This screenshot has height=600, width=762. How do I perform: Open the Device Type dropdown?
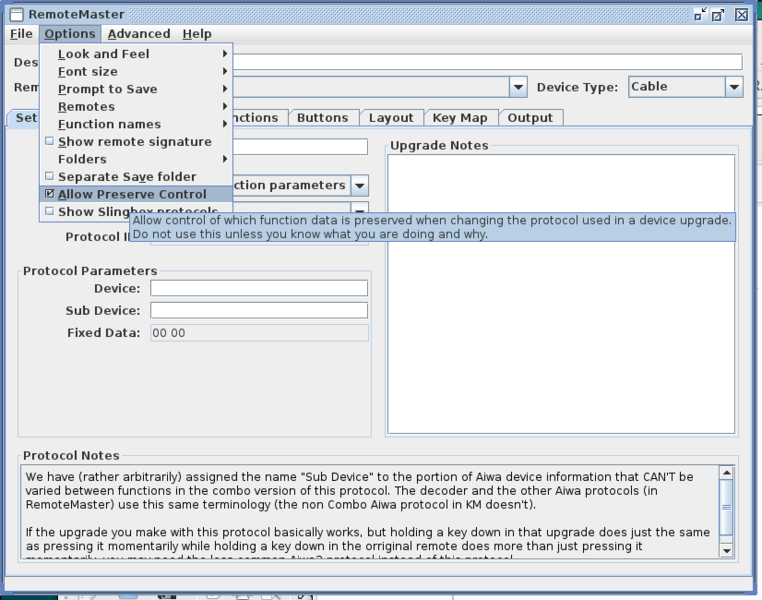(734, 87)
